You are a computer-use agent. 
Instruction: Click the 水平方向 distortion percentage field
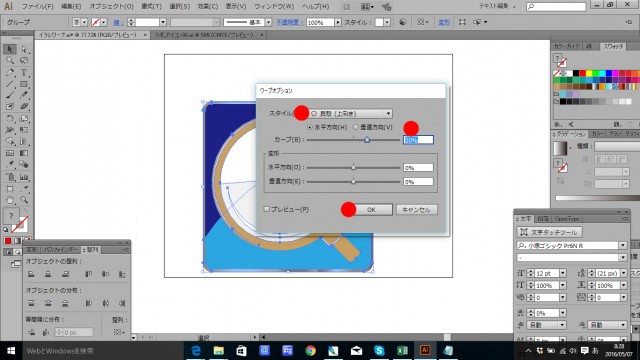click(418, 168)
